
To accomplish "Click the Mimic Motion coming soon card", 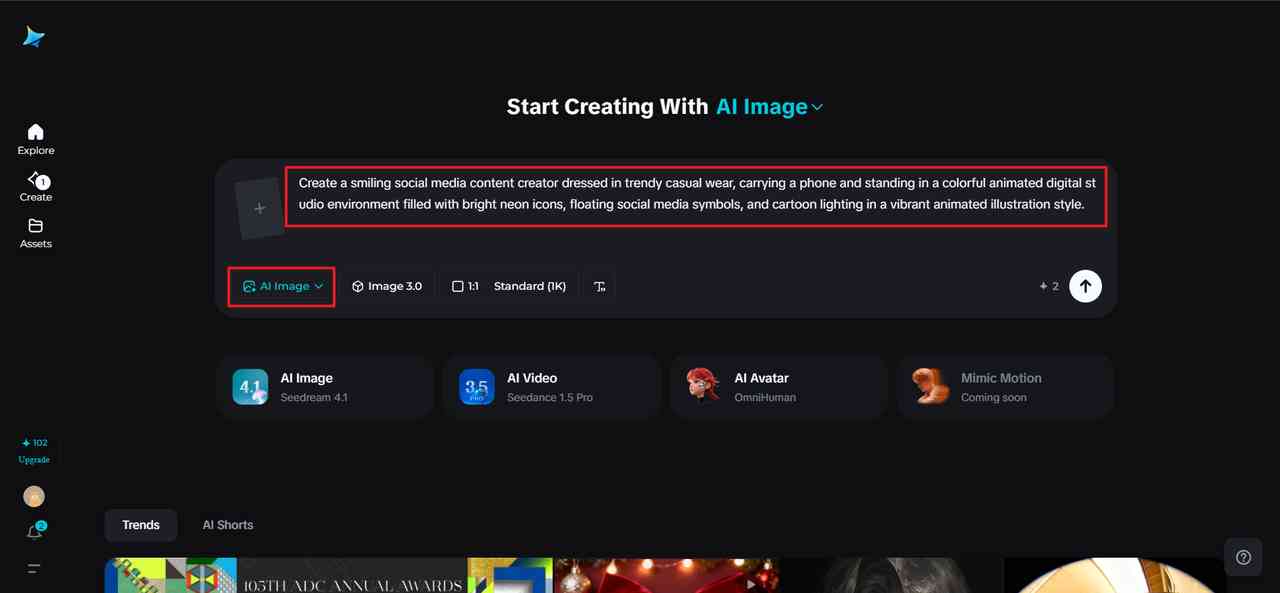I will [1006, 387].
